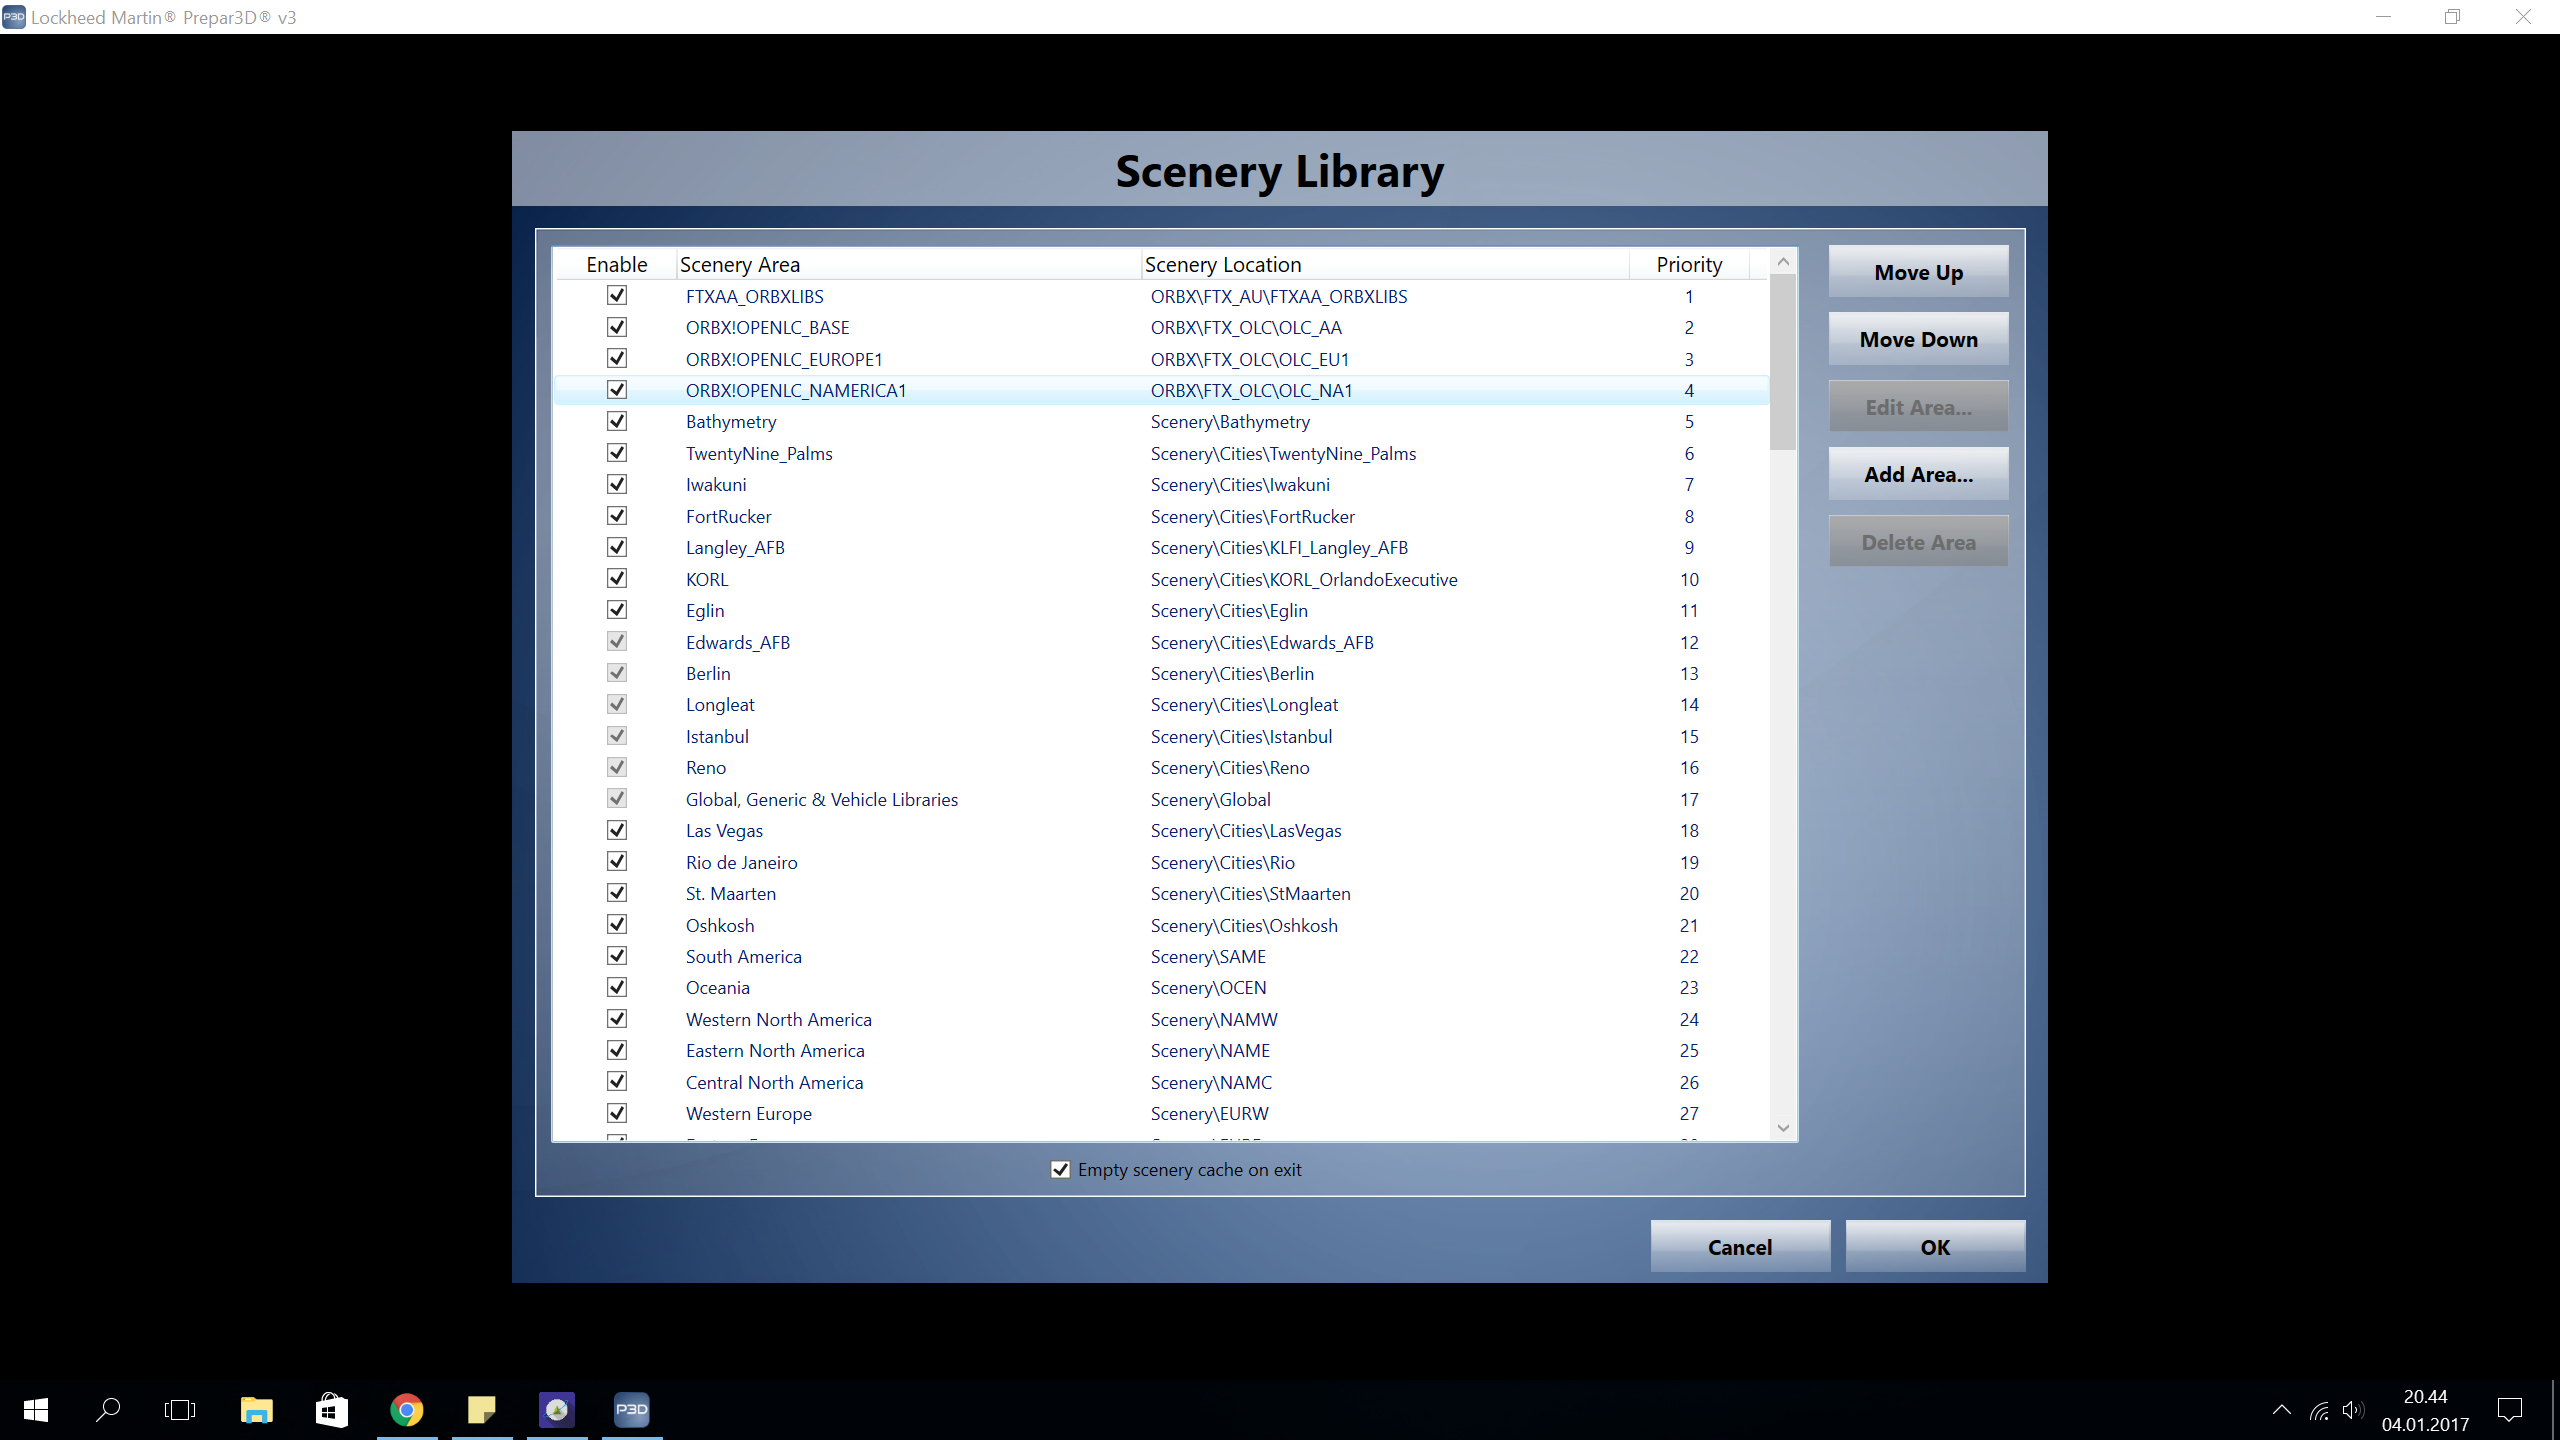Sort by Scenery Area column header
The height and width of the screenshot is (1440, 2560).
(x=908, y=264)
